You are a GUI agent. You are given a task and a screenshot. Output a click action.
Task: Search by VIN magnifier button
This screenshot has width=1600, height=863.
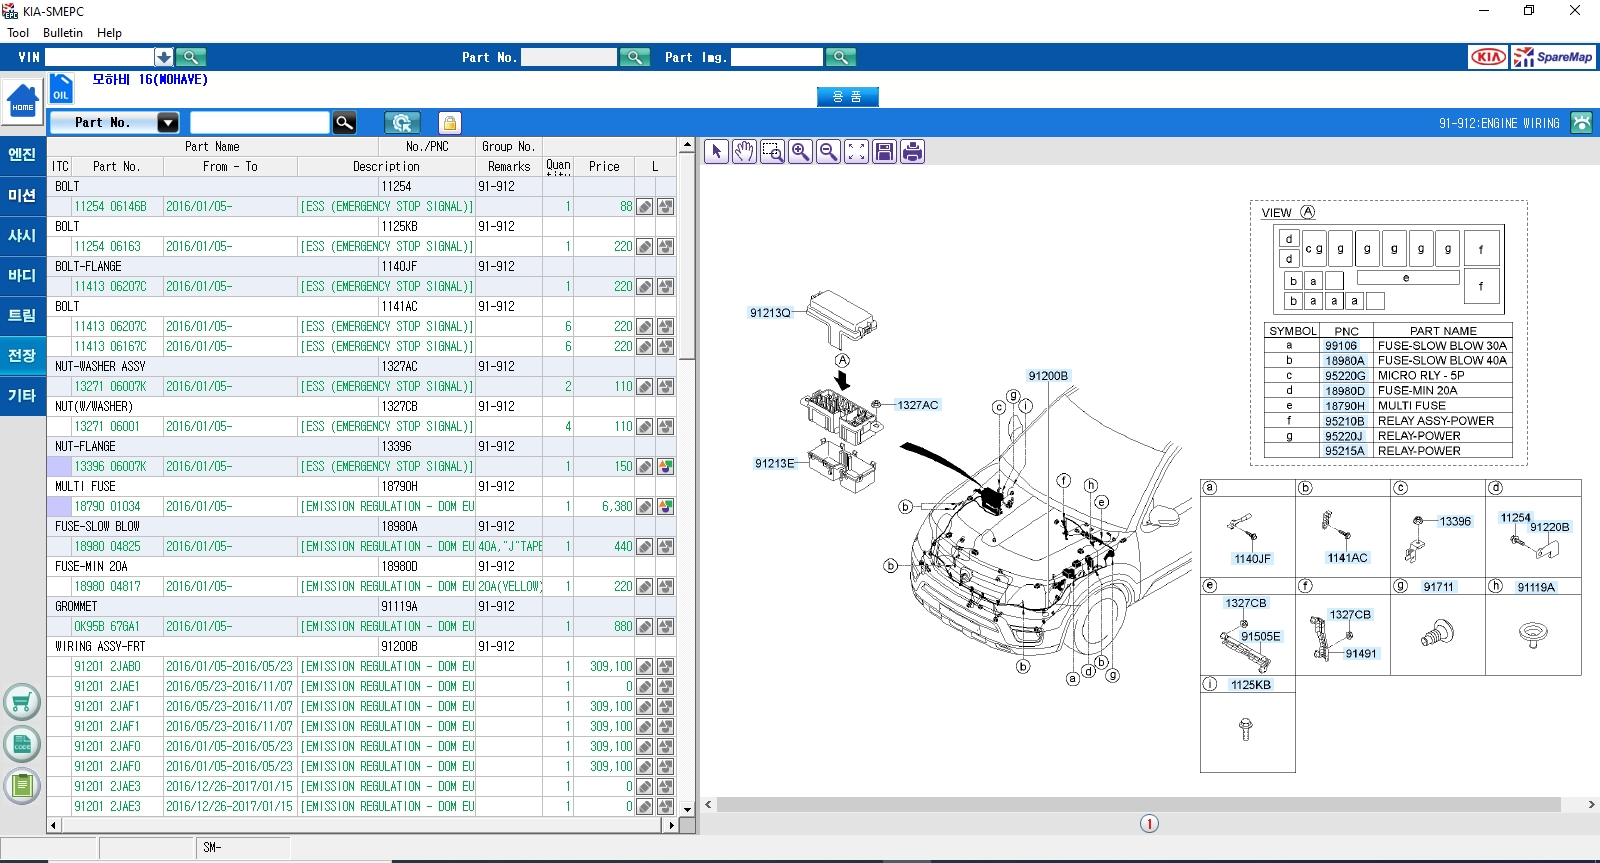point(191,57)
